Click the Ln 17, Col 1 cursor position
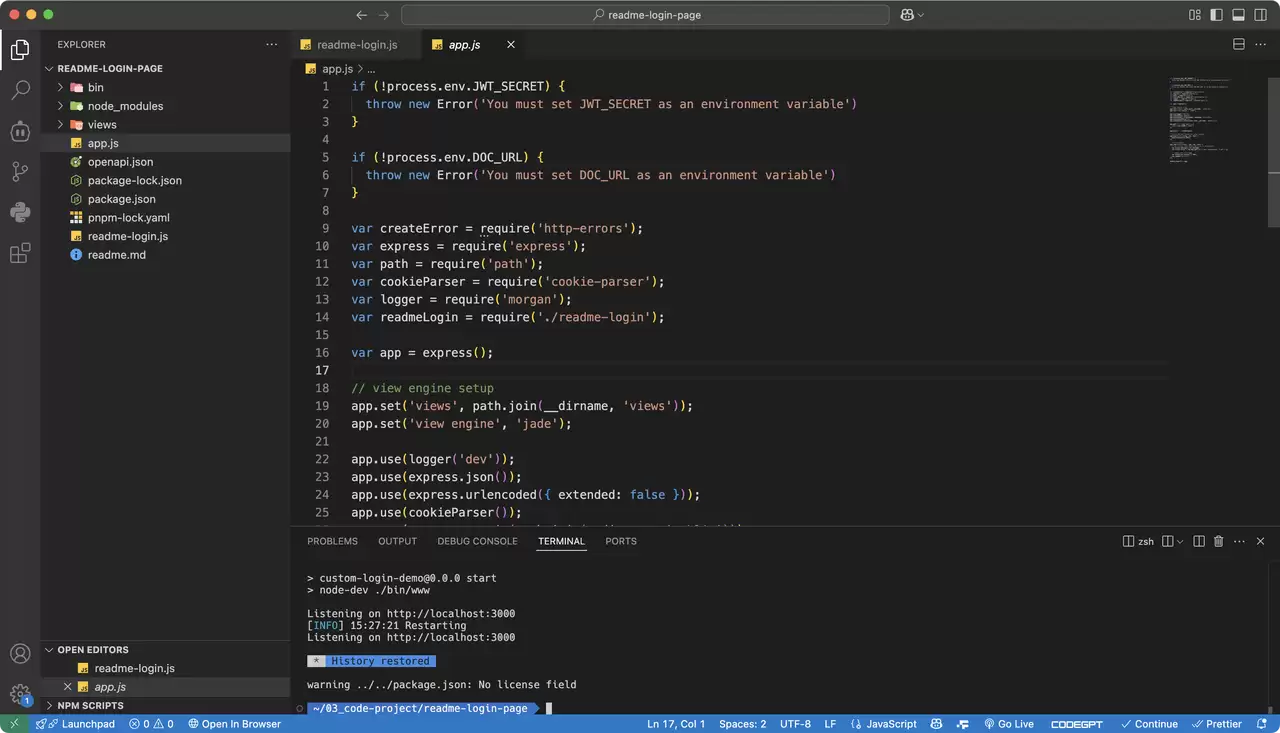This screenshot has height=733, width=1280. 676,724
